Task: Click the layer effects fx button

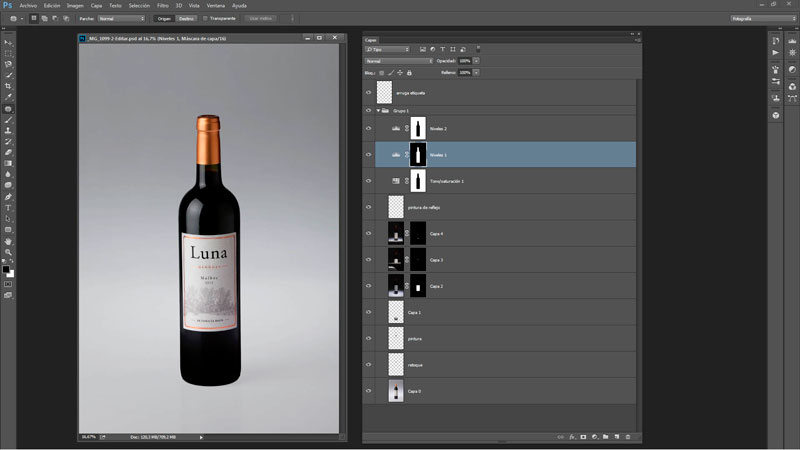Action: click(x=572, y=437)
